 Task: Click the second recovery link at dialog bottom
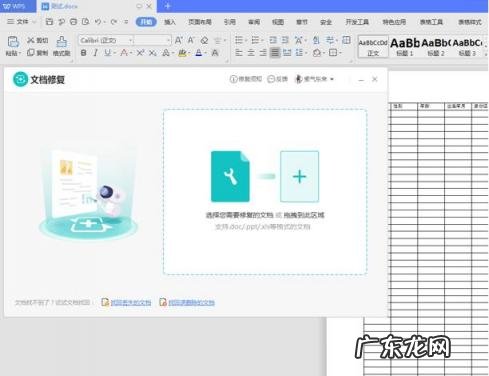tap(191, 302)
